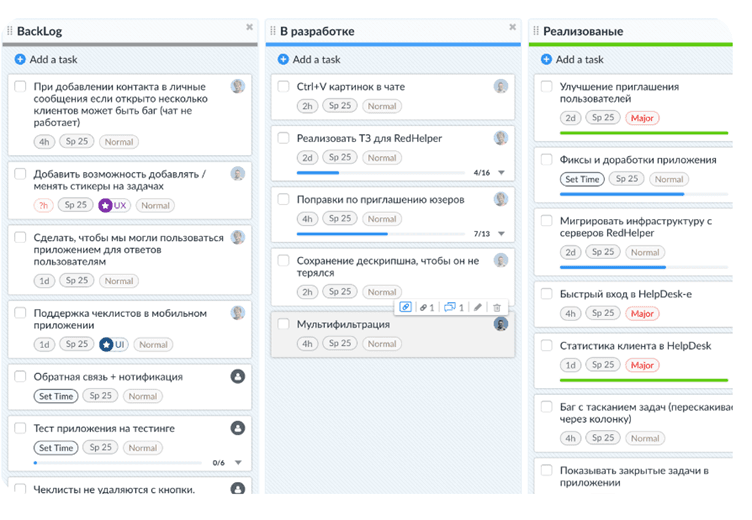Tick the 'Быстрый вход в HelpDesk-е' checkbox

(547, 294)
